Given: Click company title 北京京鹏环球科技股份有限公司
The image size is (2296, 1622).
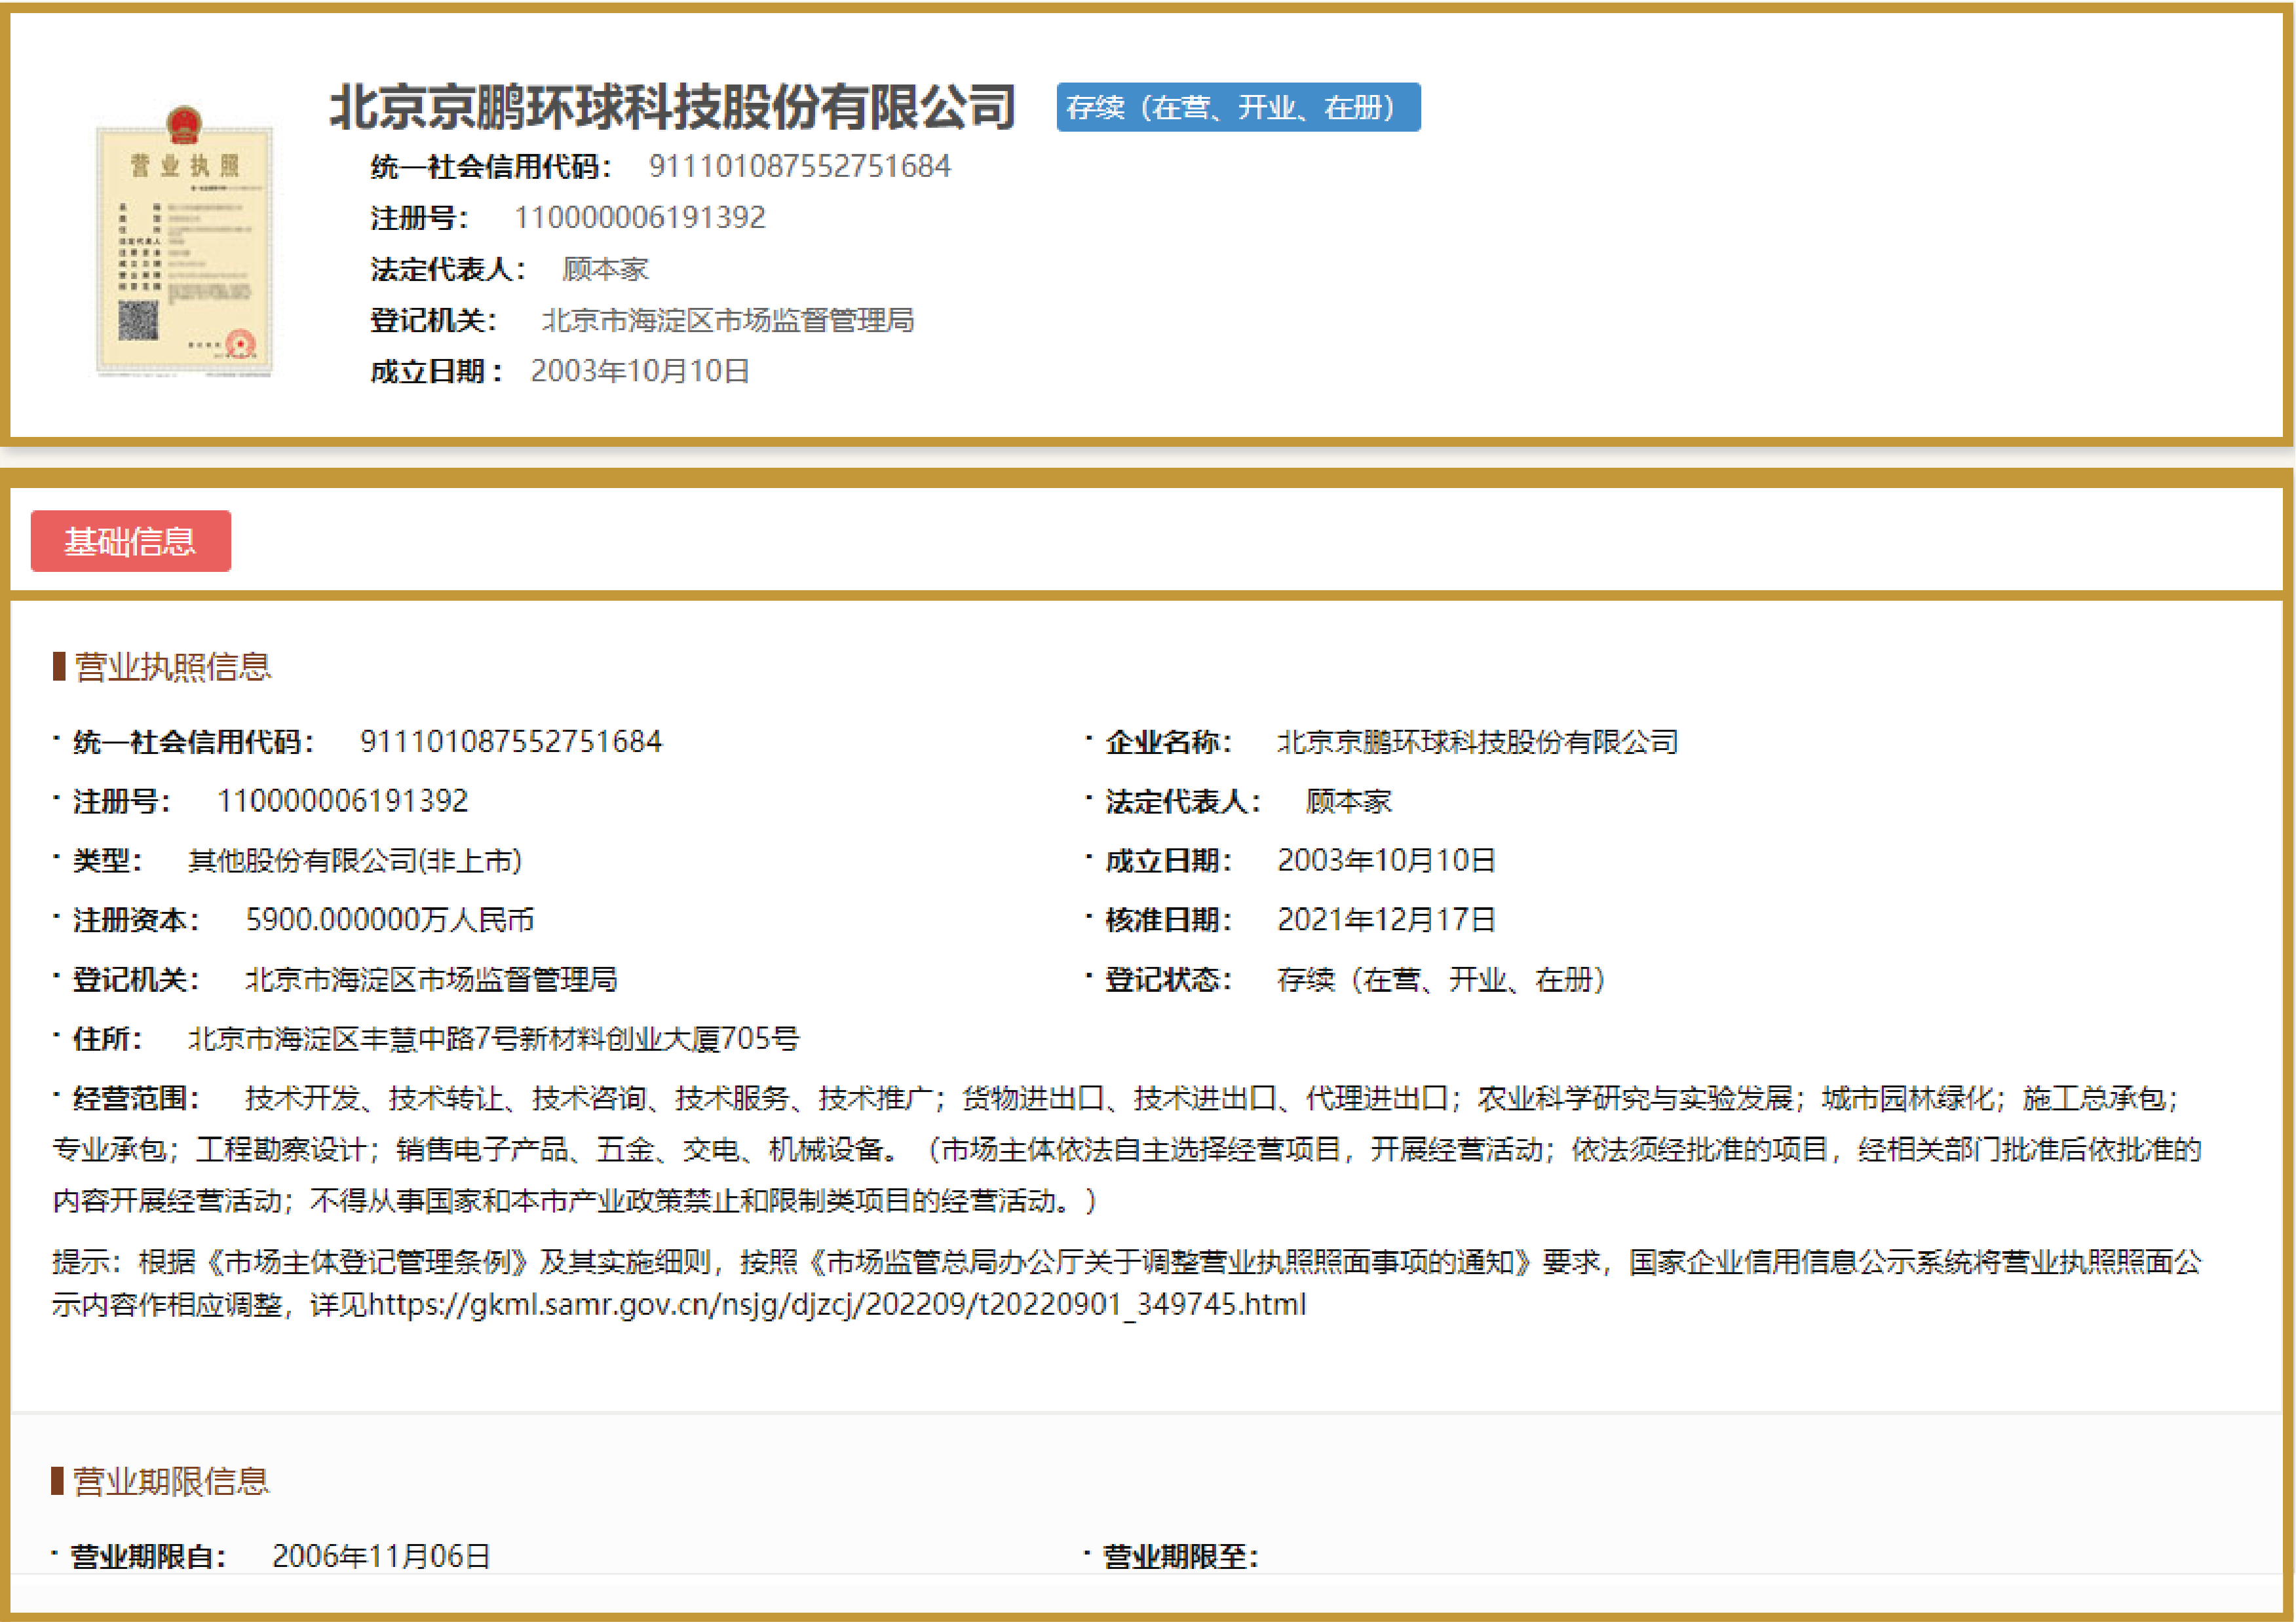Looking at the screenshot, I should tap(672, 107).
